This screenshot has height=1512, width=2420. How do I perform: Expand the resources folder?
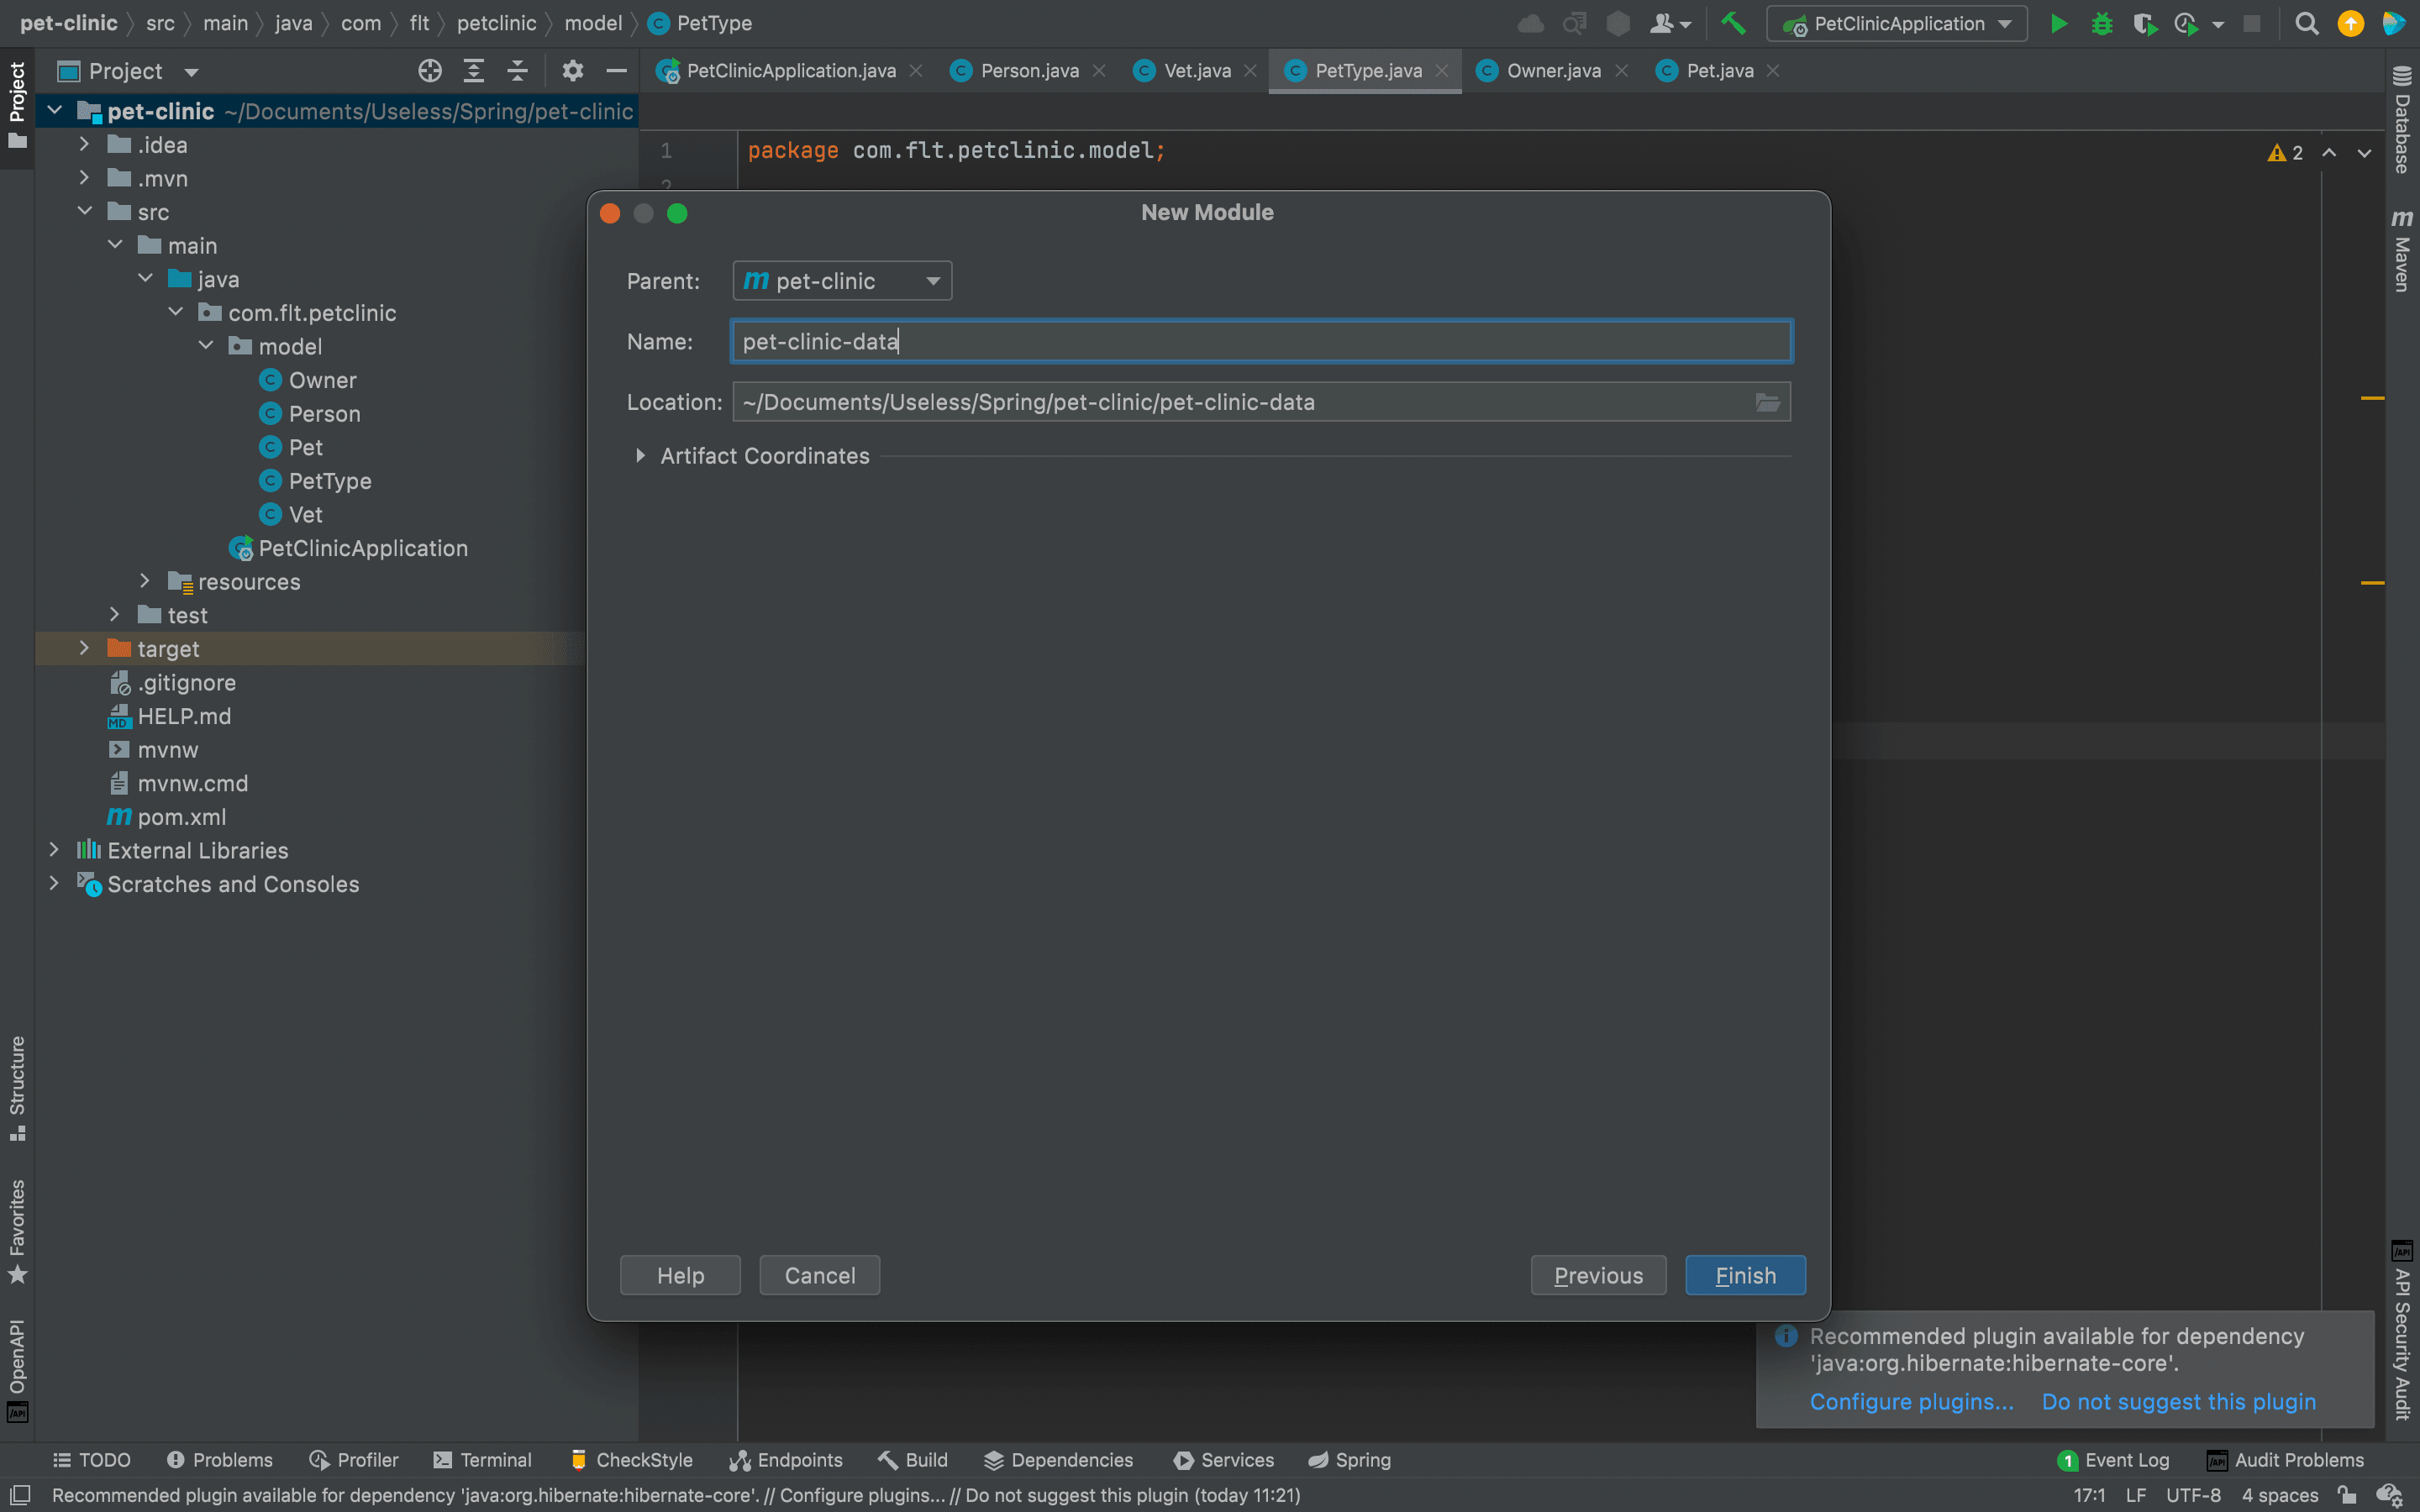click(x=145, y=581)
